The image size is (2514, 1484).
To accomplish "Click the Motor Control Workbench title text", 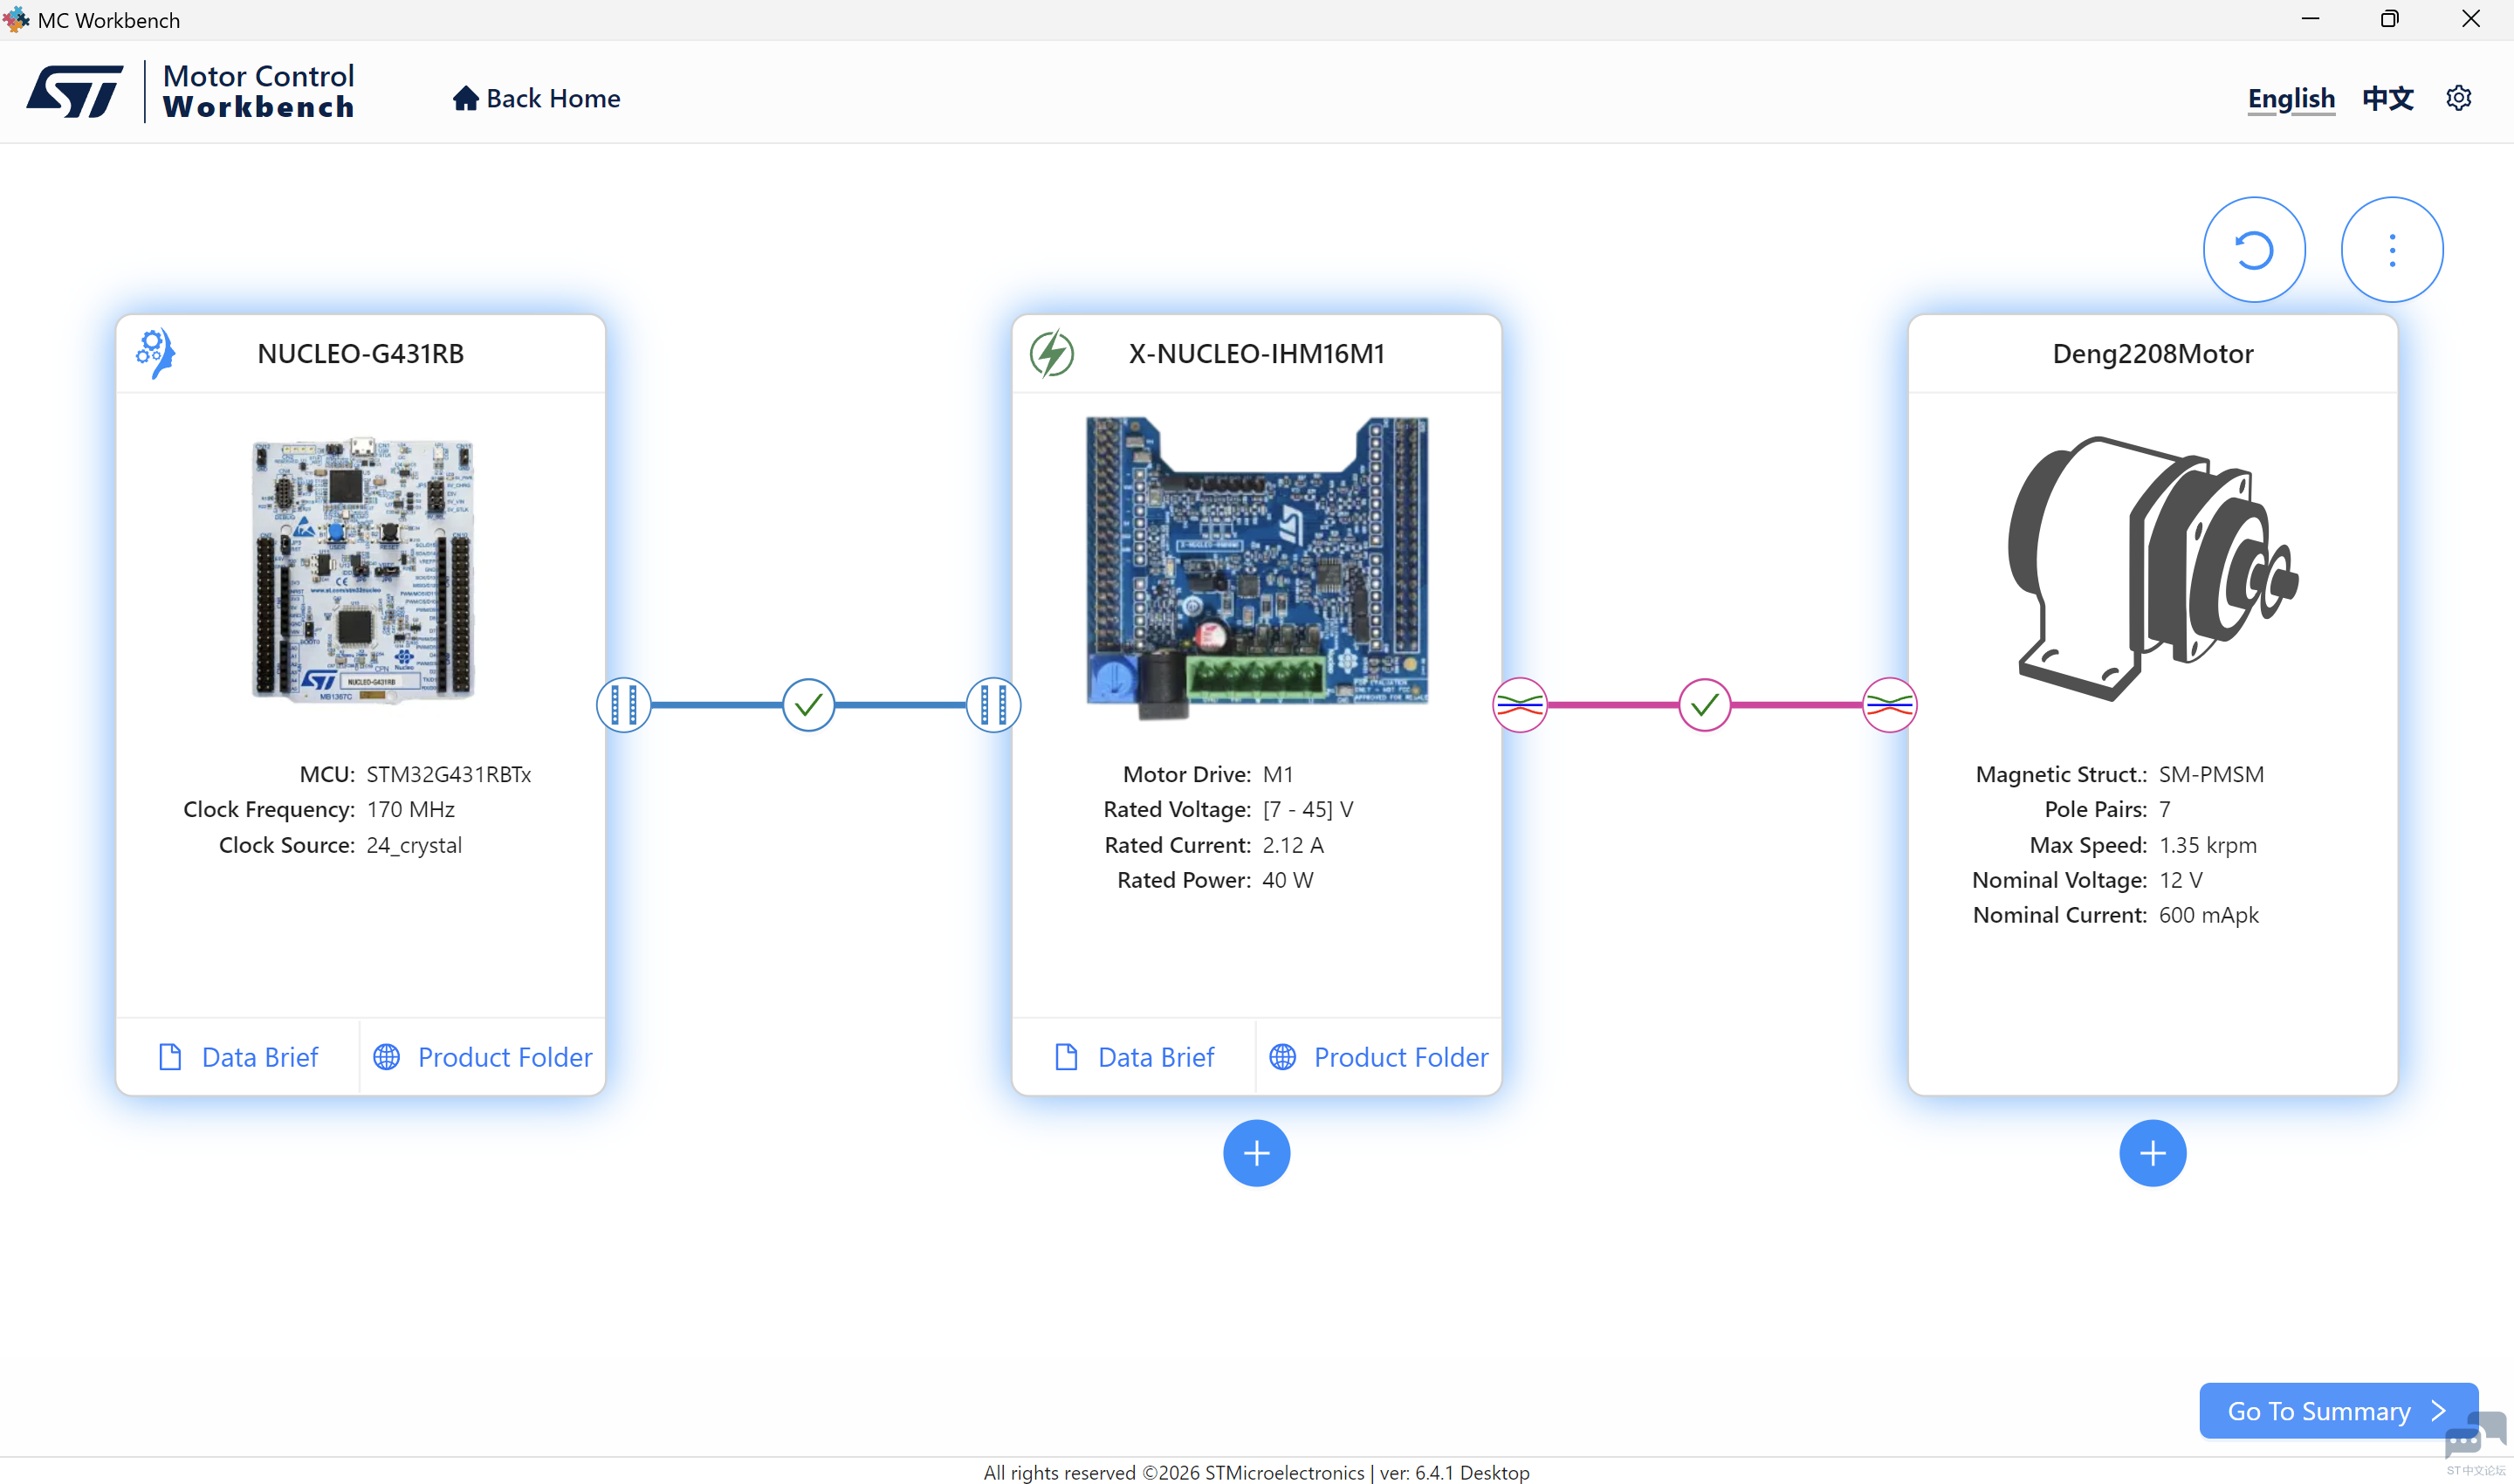I will [259, 91].
